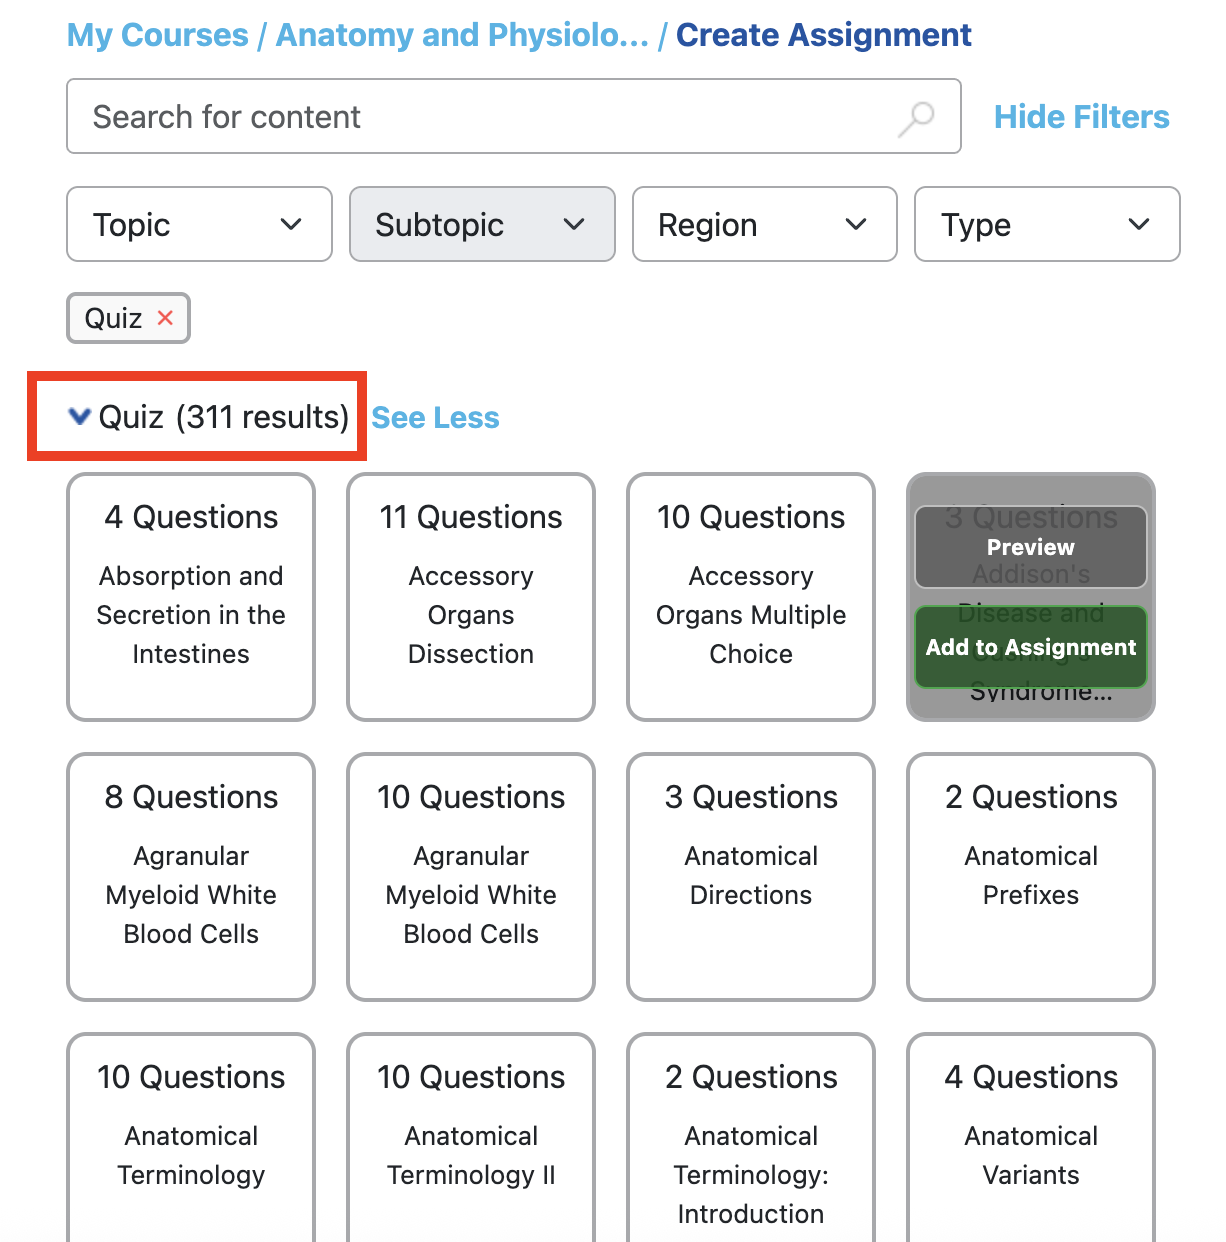The width and height of the screenshot is (1226, 1242).
Task: Select the highlighted Subtopic filter
Action: pos(481,224)
